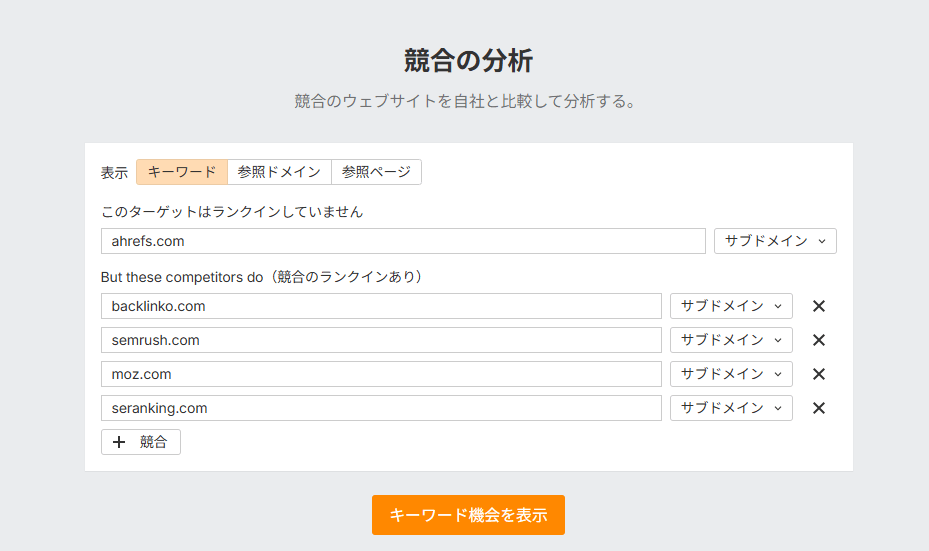Remove the backlinko.com competitor row
929x551 pixels.
(x=819, y=306)
